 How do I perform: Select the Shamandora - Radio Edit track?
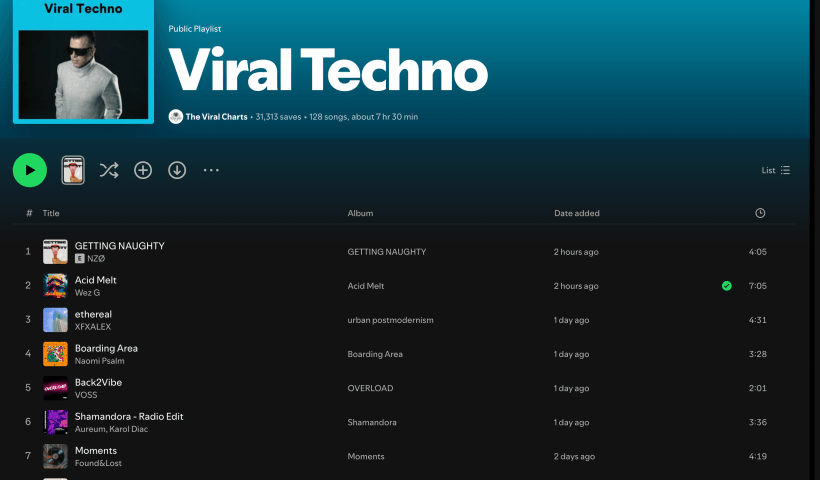pyautogui.click(x=129, y=416)
